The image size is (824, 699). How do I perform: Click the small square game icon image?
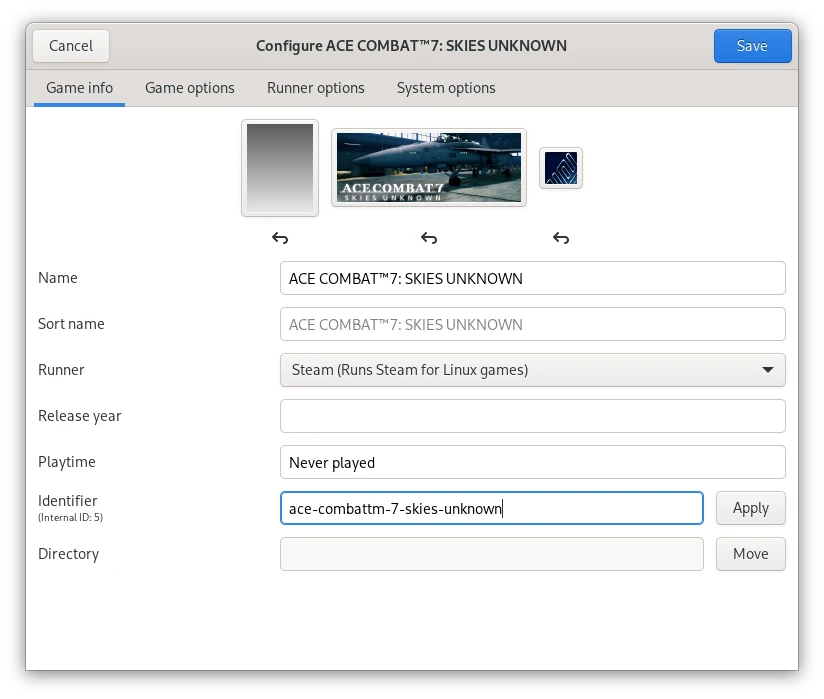point(561,168)
